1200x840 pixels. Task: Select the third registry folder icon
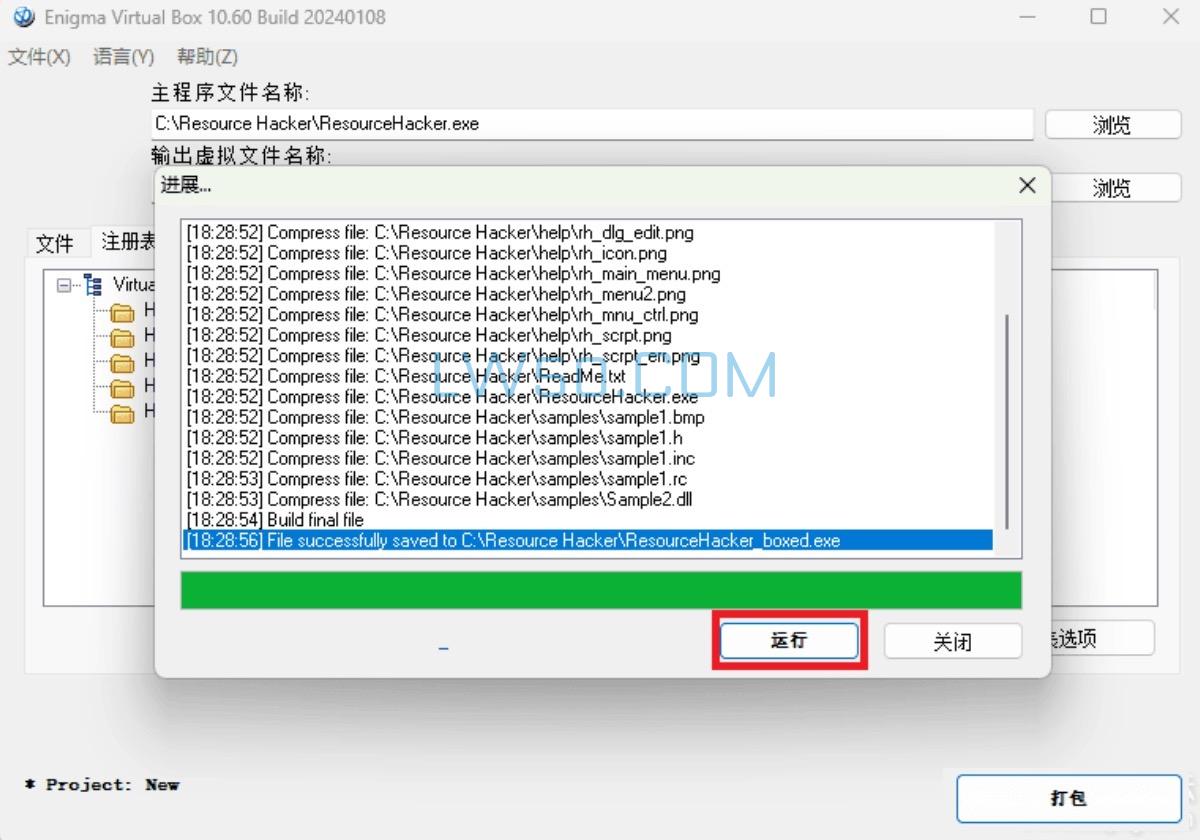(122, 362)
